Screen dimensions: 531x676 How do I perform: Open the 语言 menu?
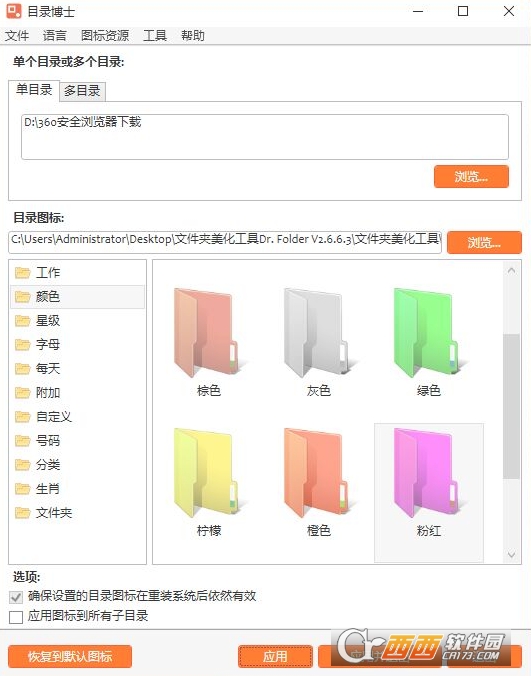pos(55,35)
